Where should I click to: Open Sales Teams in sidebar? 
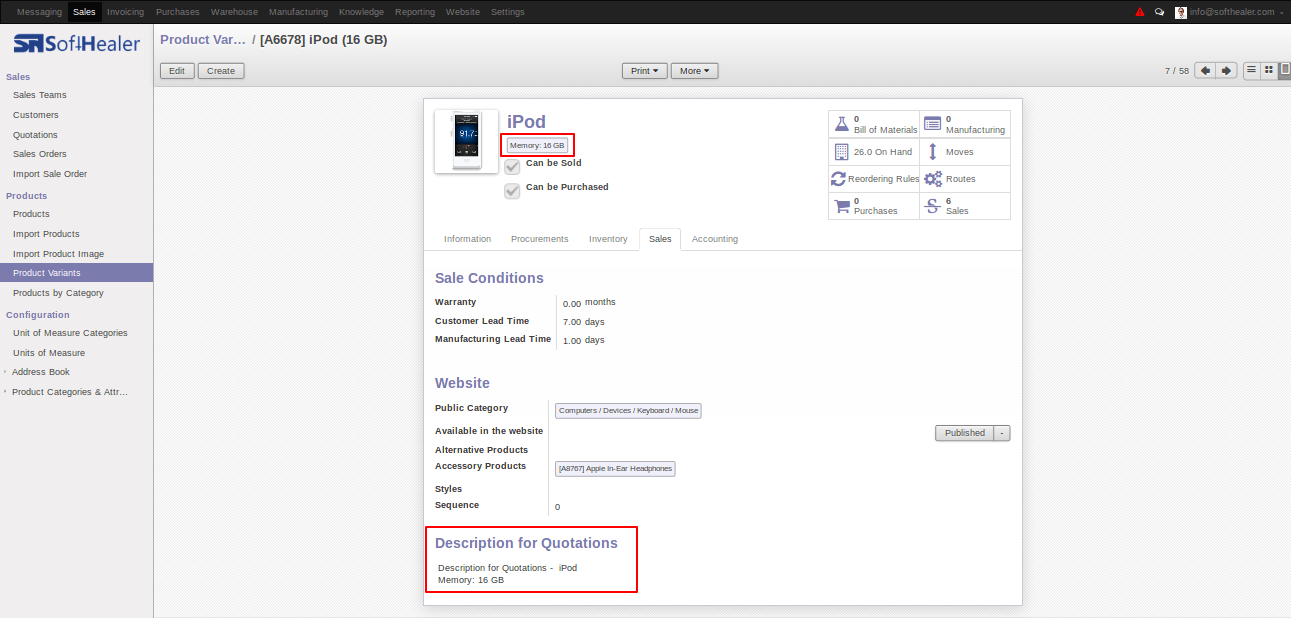[40, 95]
